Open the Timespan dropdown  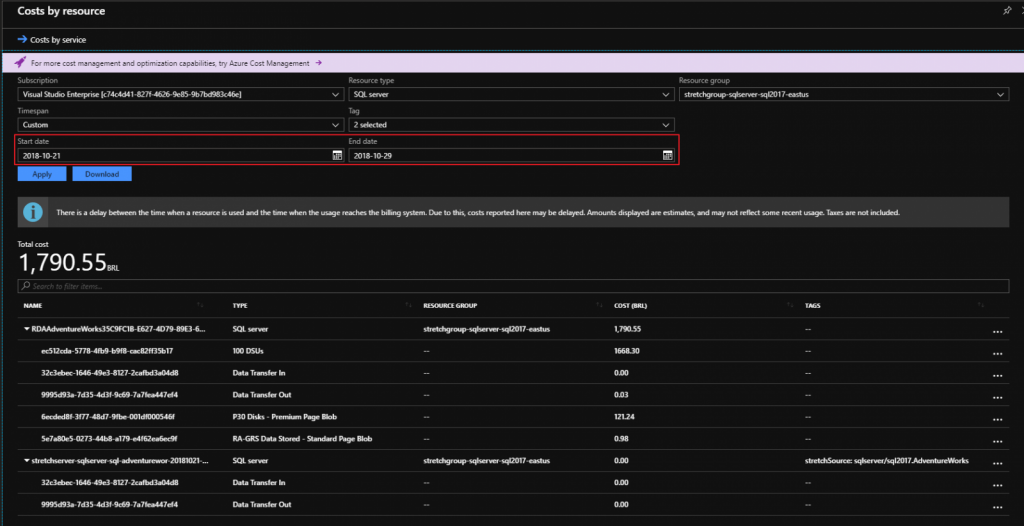coord(180,125)
